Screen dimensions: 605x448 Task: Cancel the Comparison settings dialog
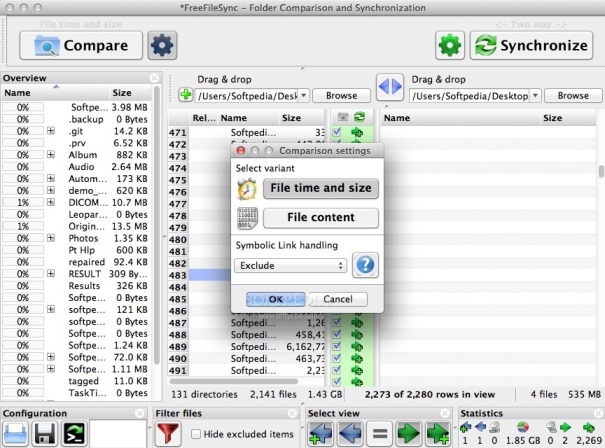click(338, 299)
